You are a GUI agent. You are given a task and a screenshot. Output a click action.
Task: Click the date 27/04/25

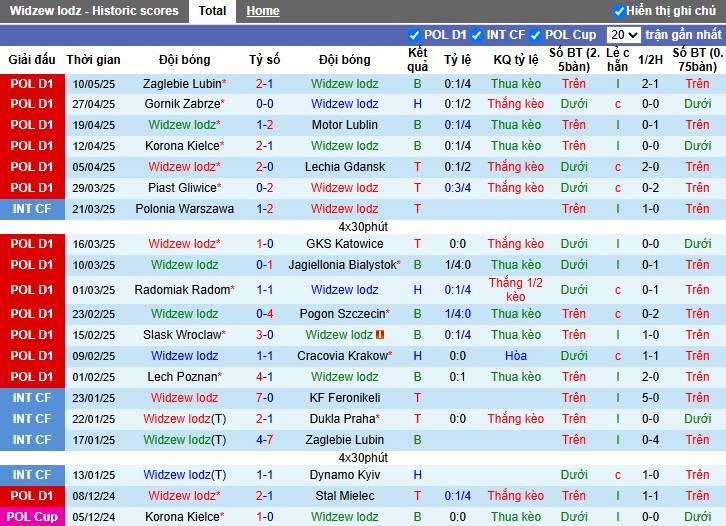94,104
